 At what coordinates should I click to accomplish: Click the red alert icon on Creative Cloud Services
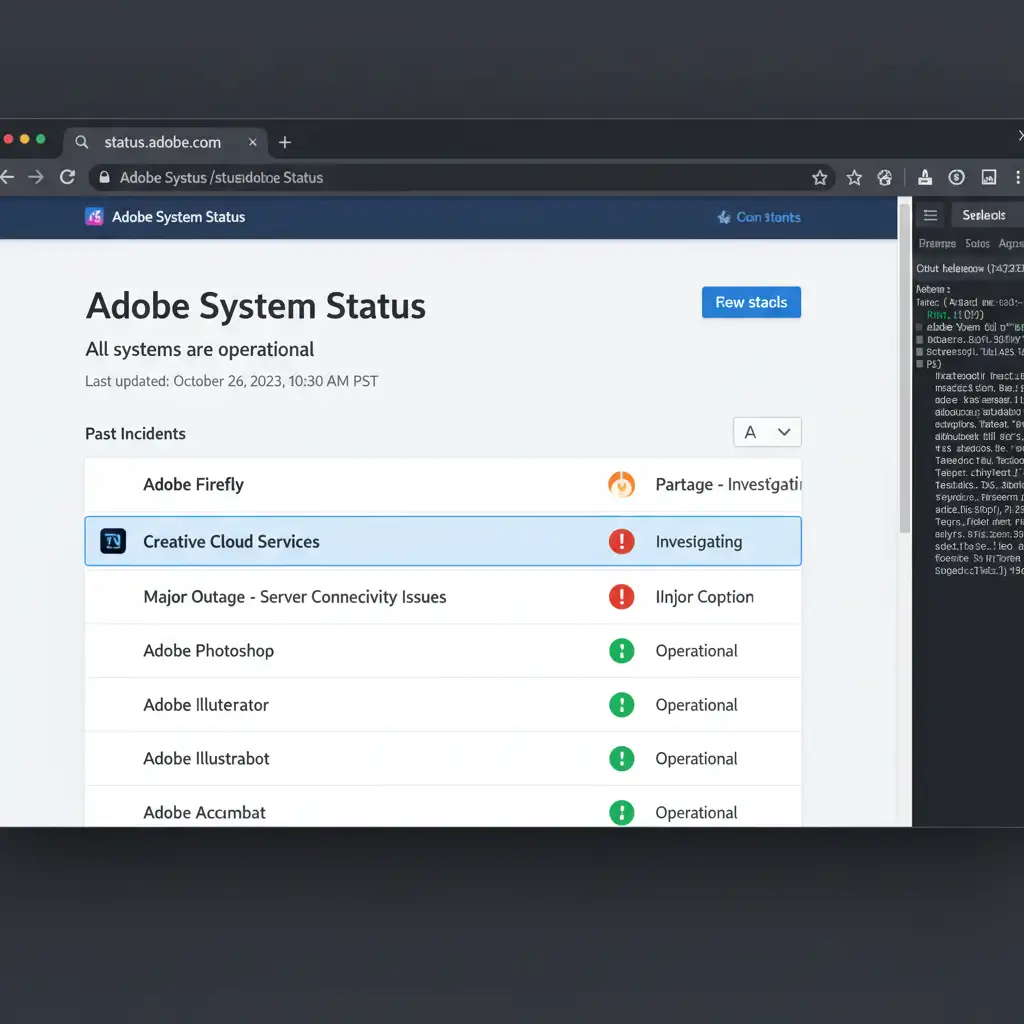[x=621, y=542]
